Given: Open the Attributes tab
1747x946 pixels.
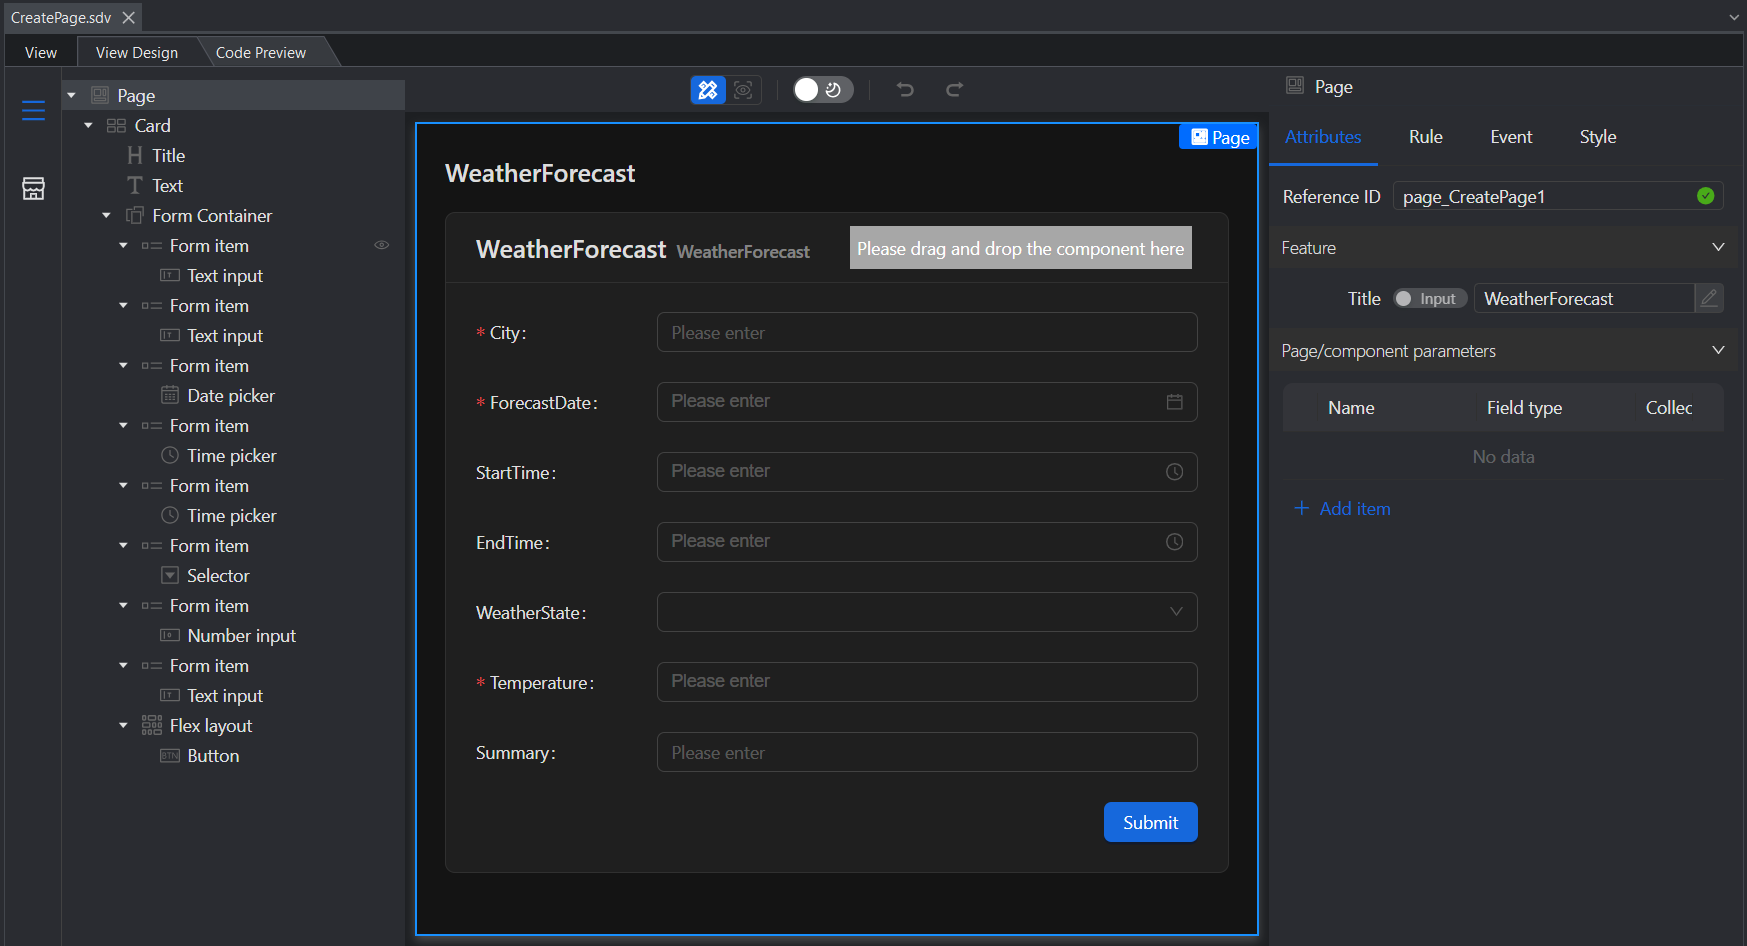Looking at the screenshot, I should (x=1323, y=137).
